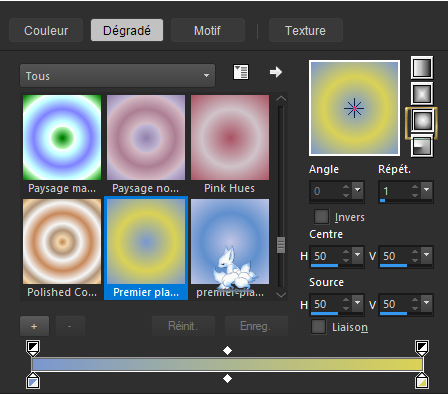Screen dimensions: 448x394
Task: Open the Source V value dropdown
Action: [427, 303]
